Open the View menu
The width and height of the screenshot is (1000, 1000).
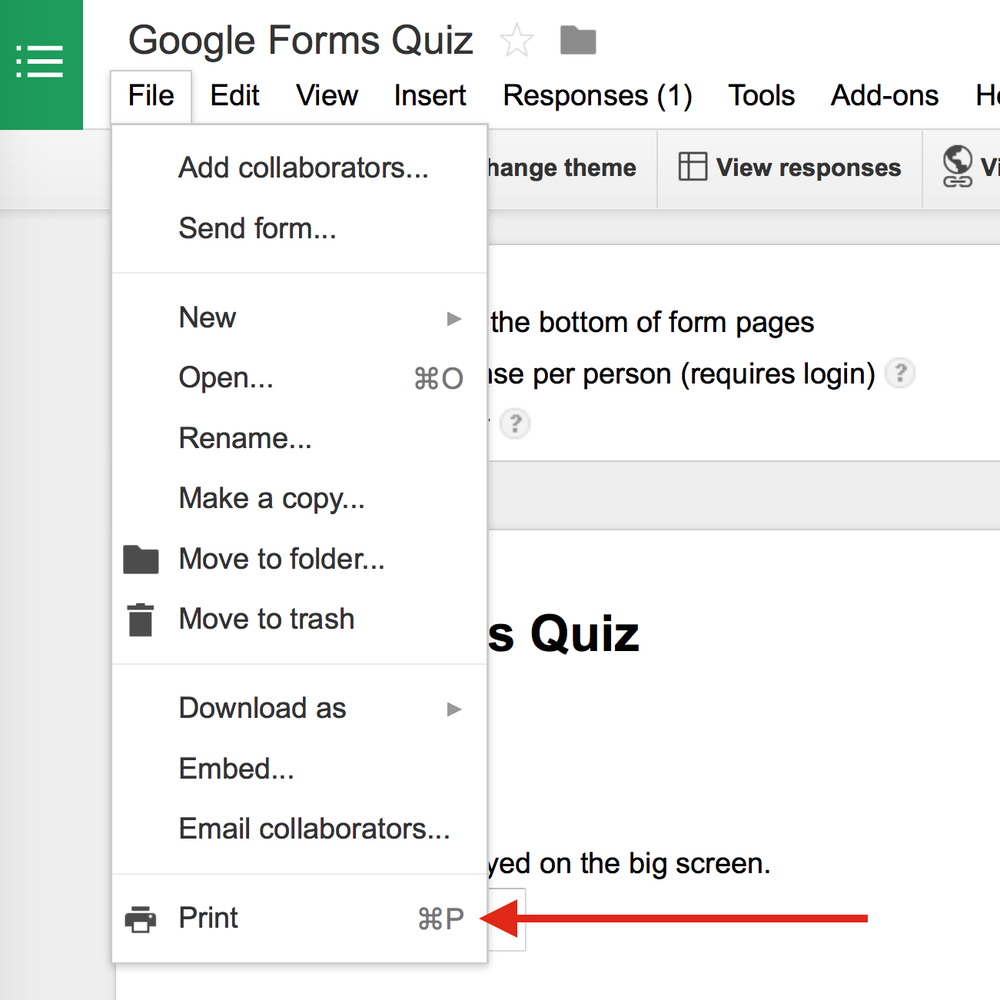[x=327, y=96]
